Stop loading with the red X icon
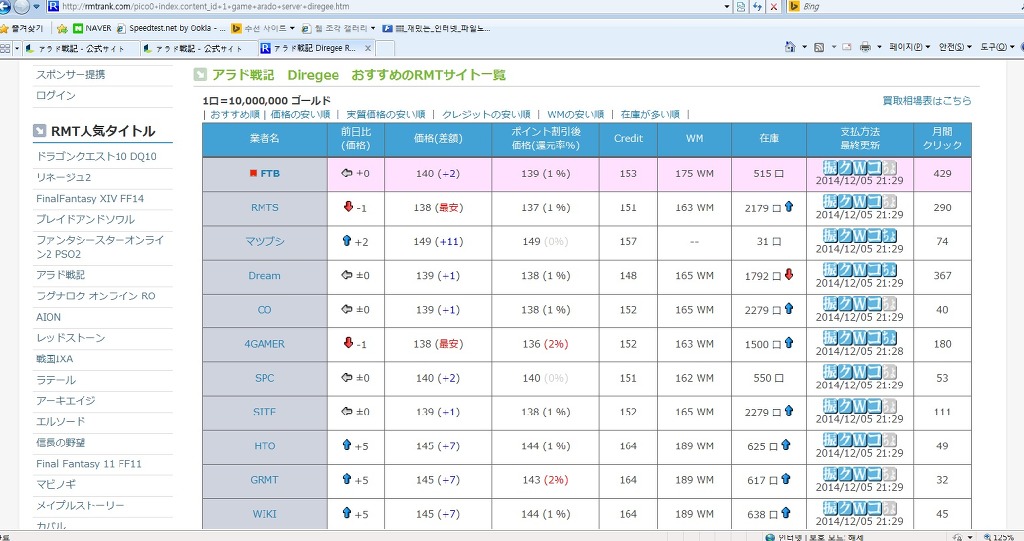 773,7
